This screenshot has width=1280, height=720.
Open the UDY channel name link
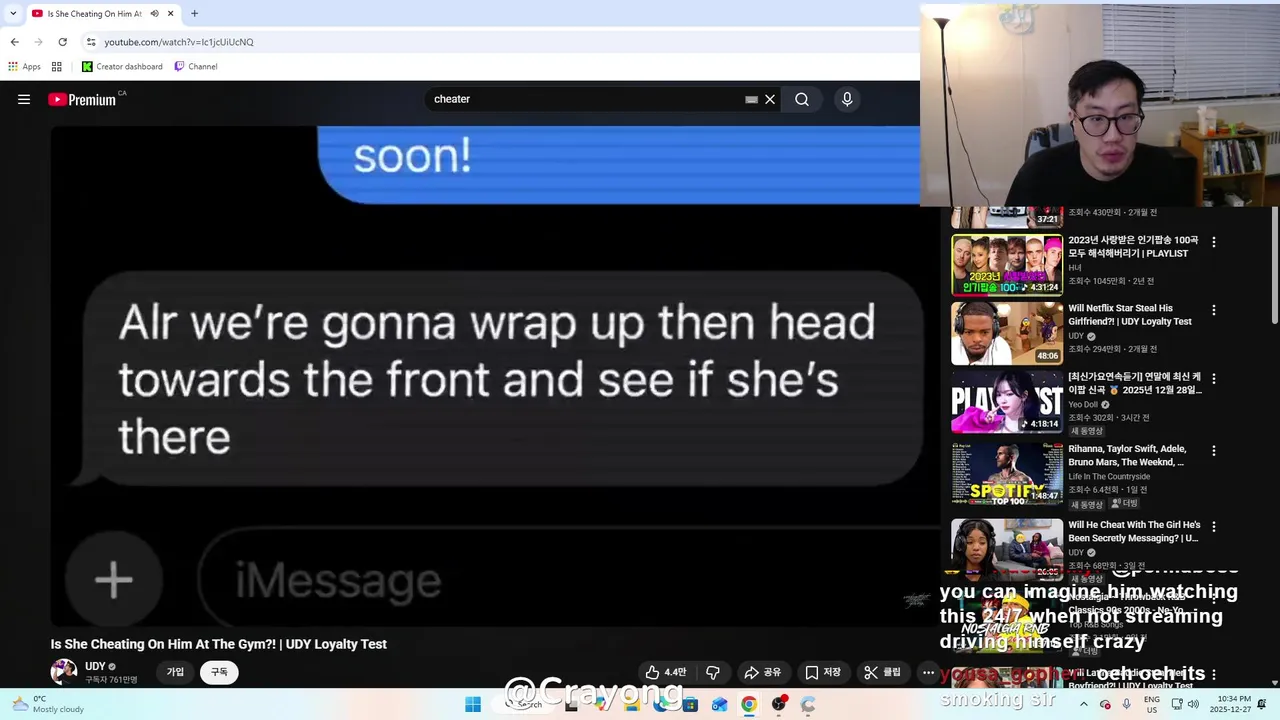[x=95, y=666]
